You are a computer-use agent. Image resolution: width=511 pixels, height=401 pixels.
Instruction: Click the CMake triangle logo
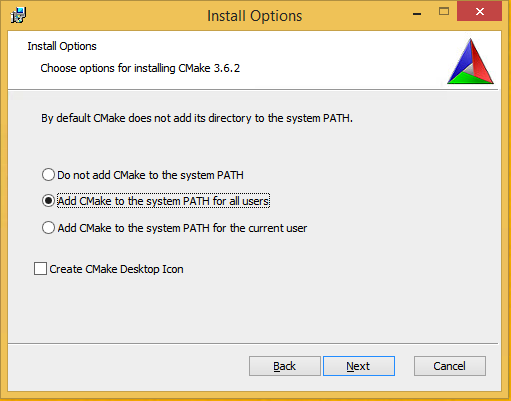tap(470, 61)
